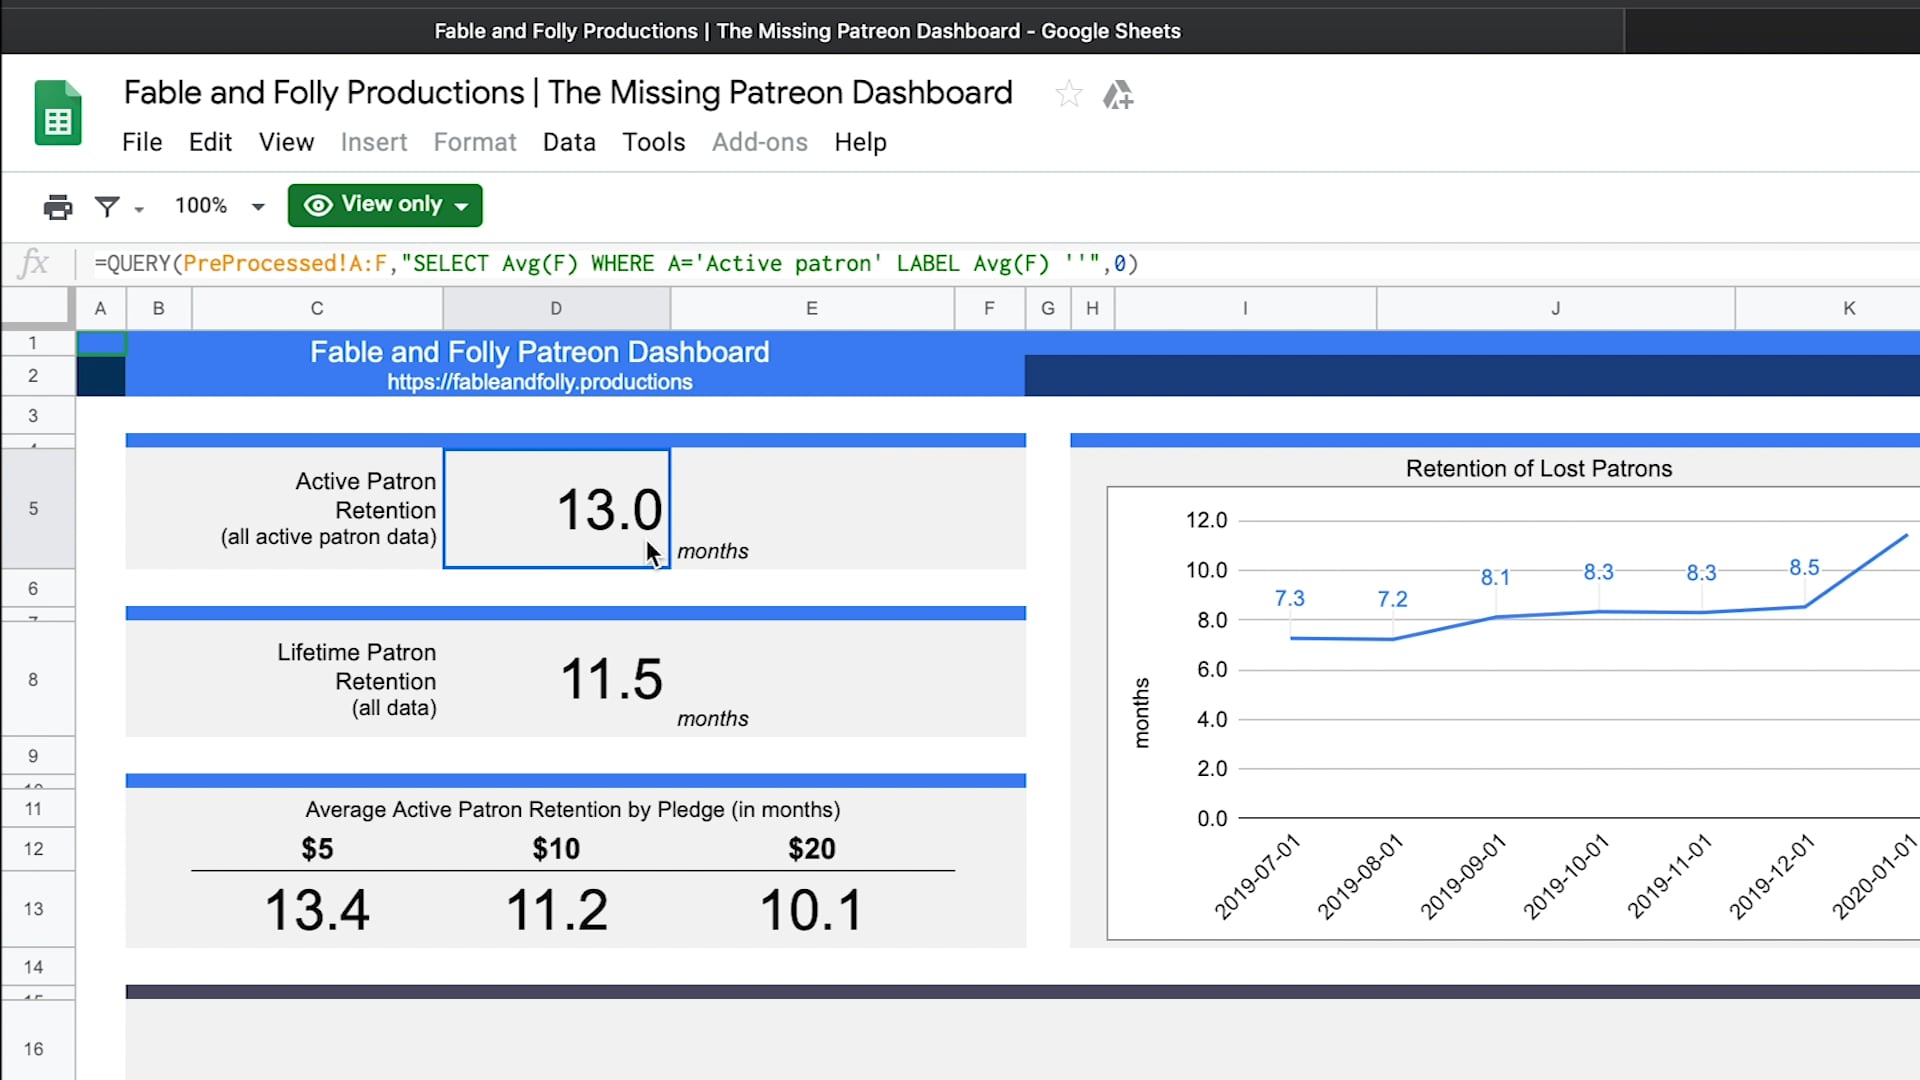
Task: Click the Google Sheets home icon
Action: [x=58, y=114]
